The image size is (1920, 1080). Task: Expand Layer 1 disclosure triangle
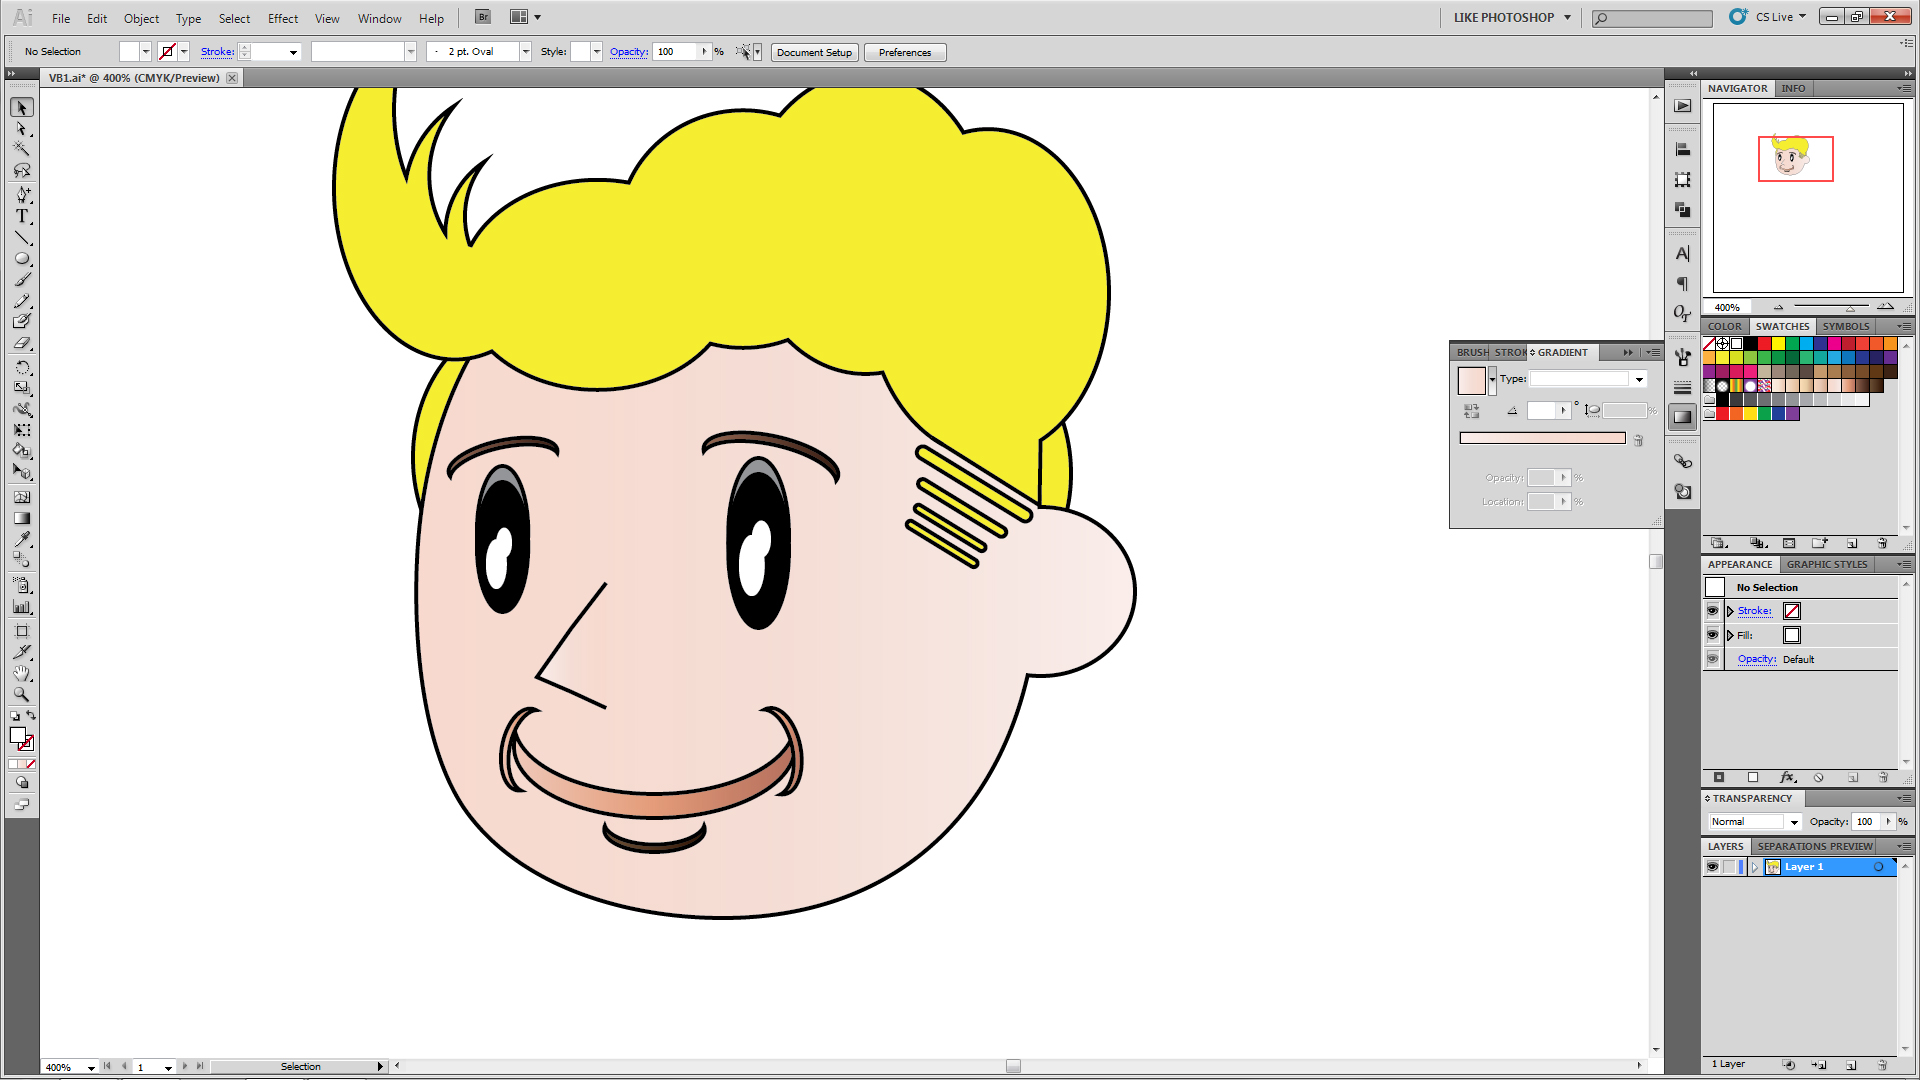(1754, 867)
